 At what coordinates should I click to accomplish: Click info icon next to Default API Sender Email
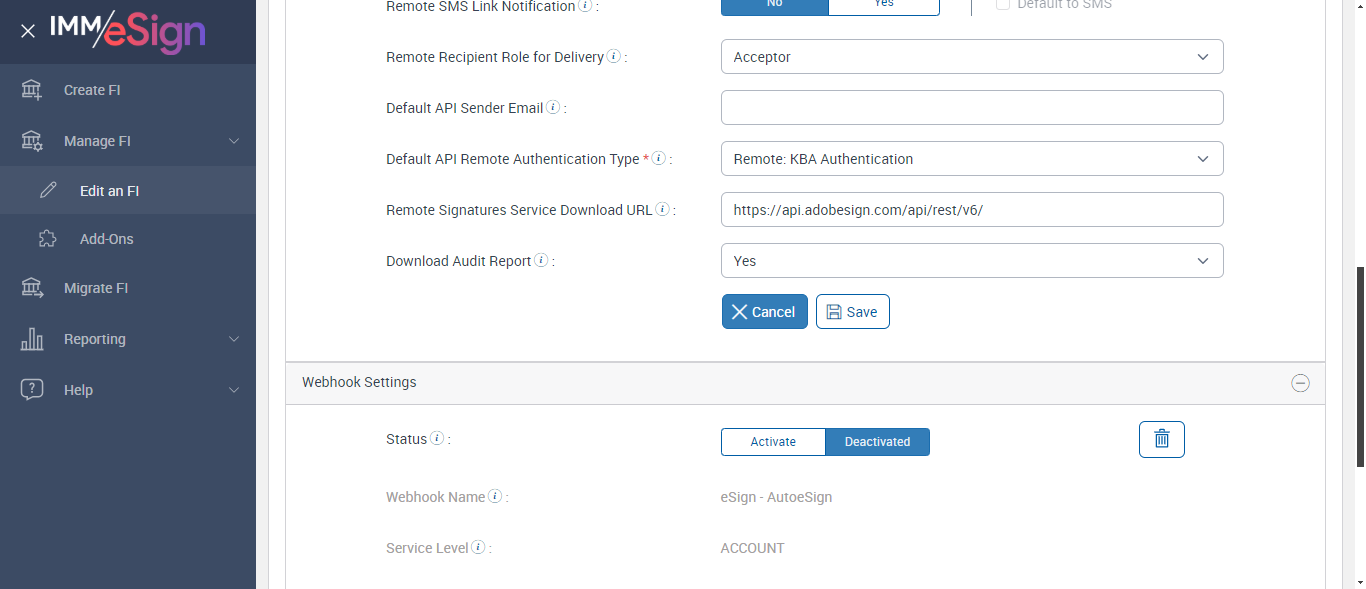(x=553, y=108)
